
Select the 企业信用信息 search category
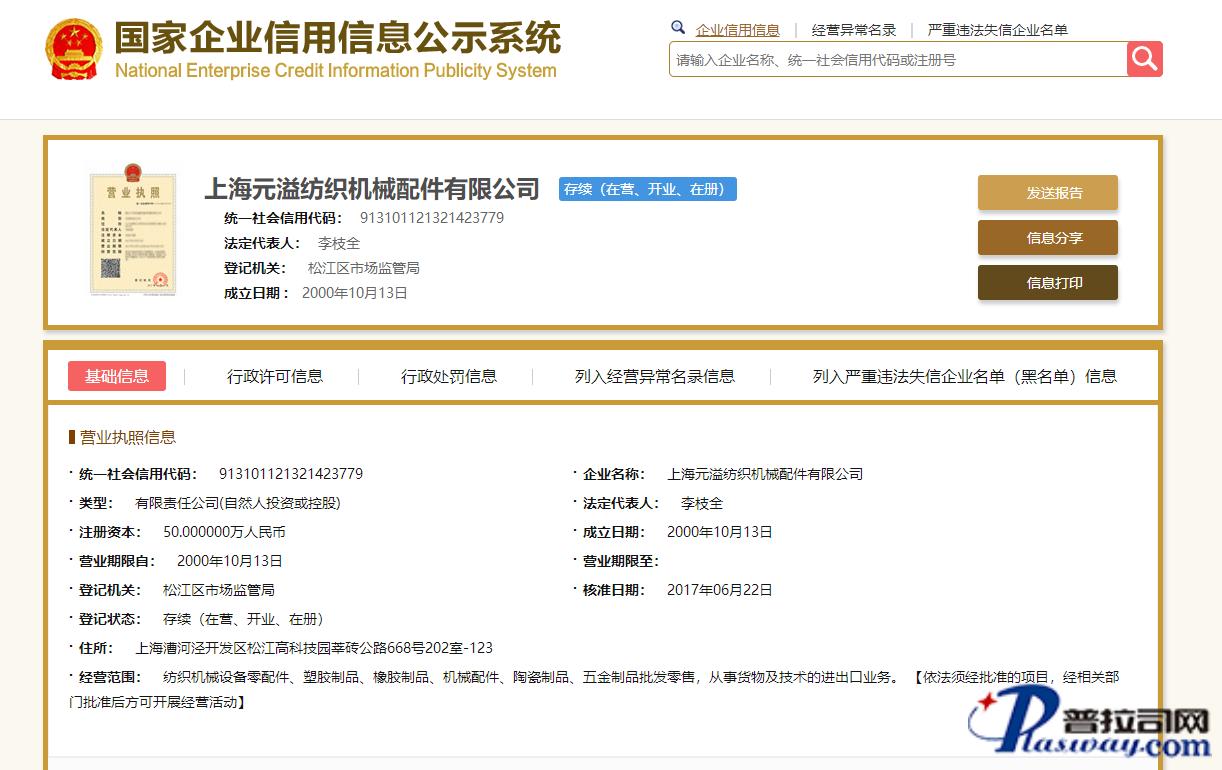coord(737,30)
